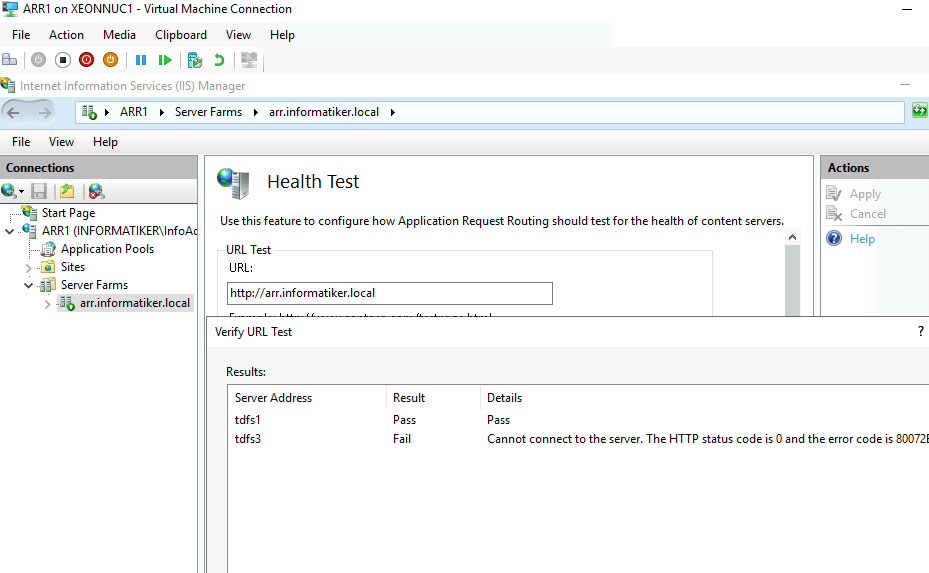Click the green refresh icon near address bar
This screenshot has width=929, height=573.
click(x=920, y=110)
